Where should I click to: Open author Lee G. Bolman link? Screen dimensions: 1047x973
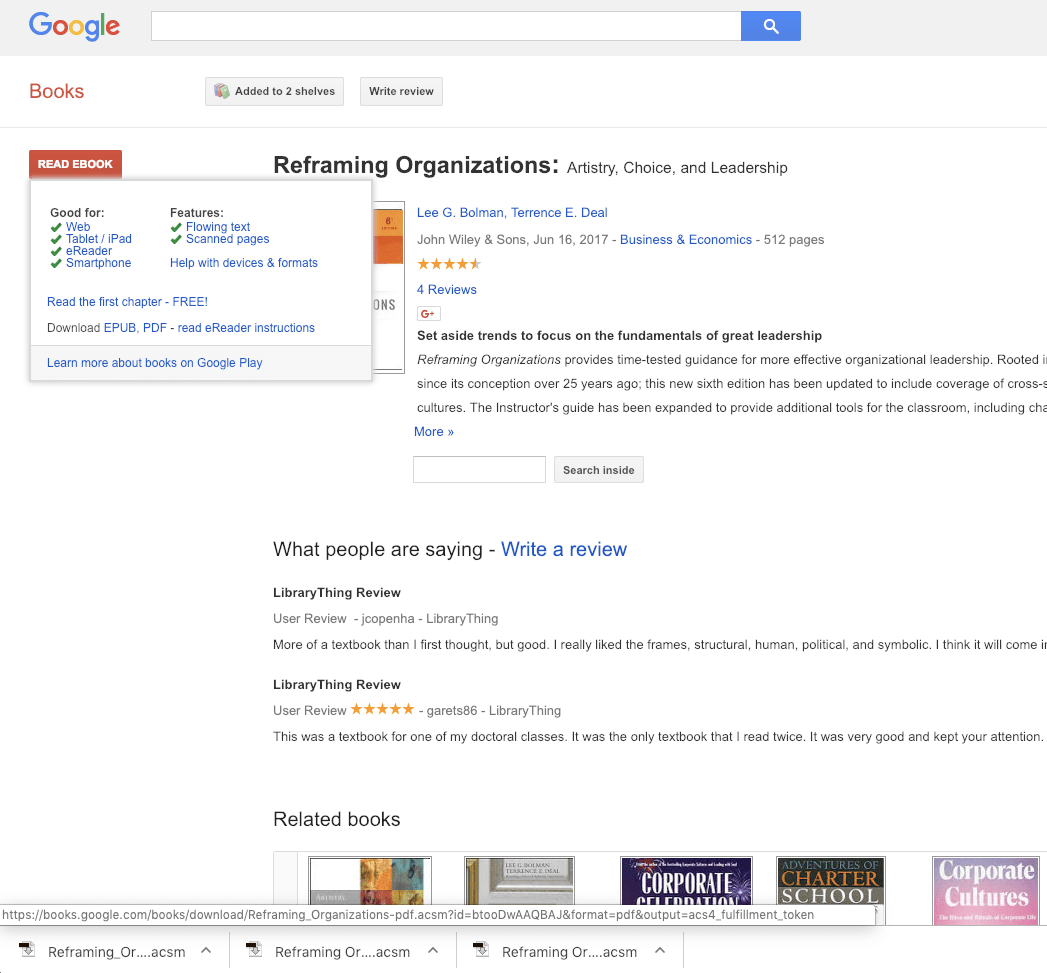(x=460, y=212)
